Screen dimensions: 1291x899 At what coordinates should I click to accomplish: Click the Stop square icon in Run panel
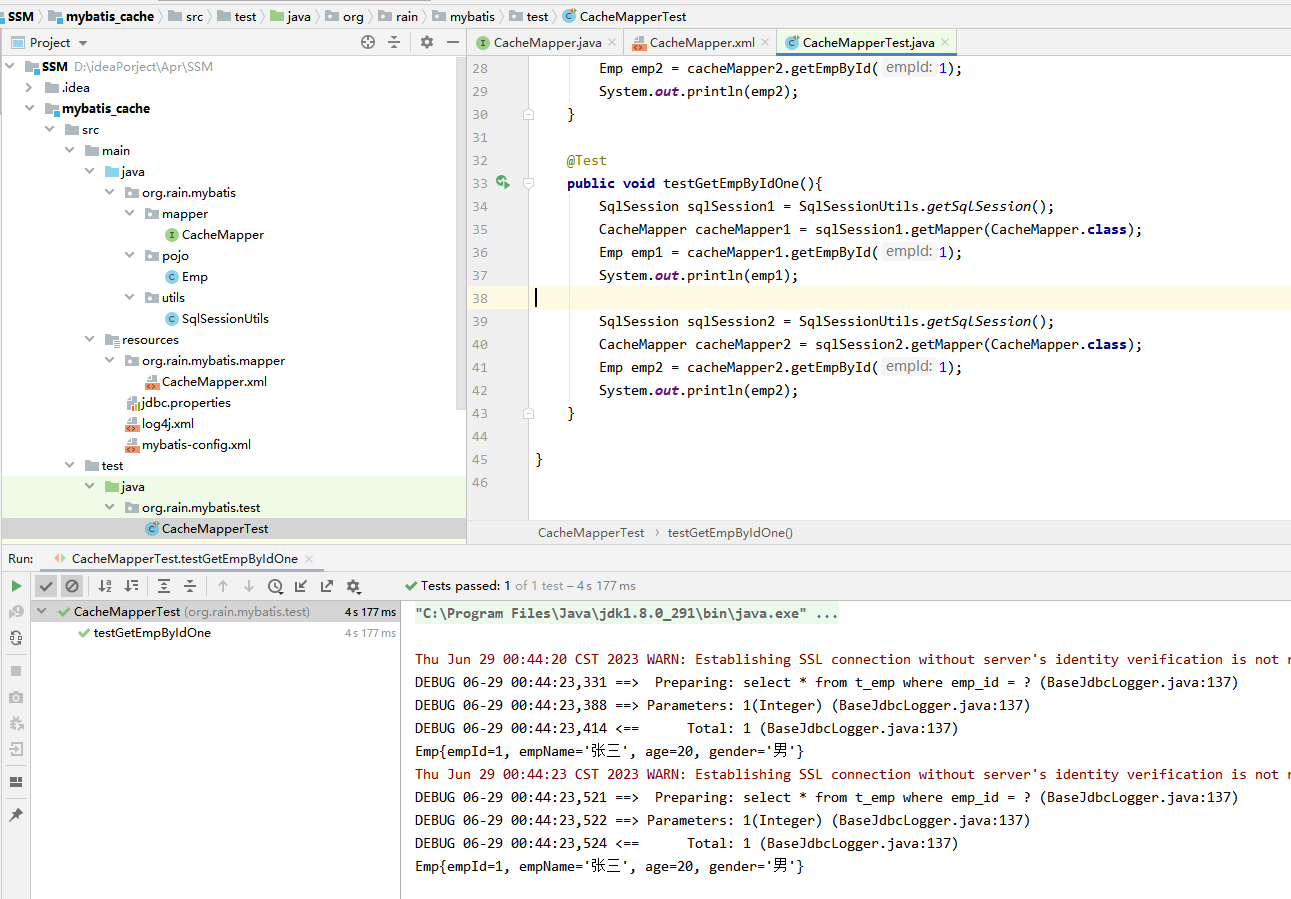16,671
